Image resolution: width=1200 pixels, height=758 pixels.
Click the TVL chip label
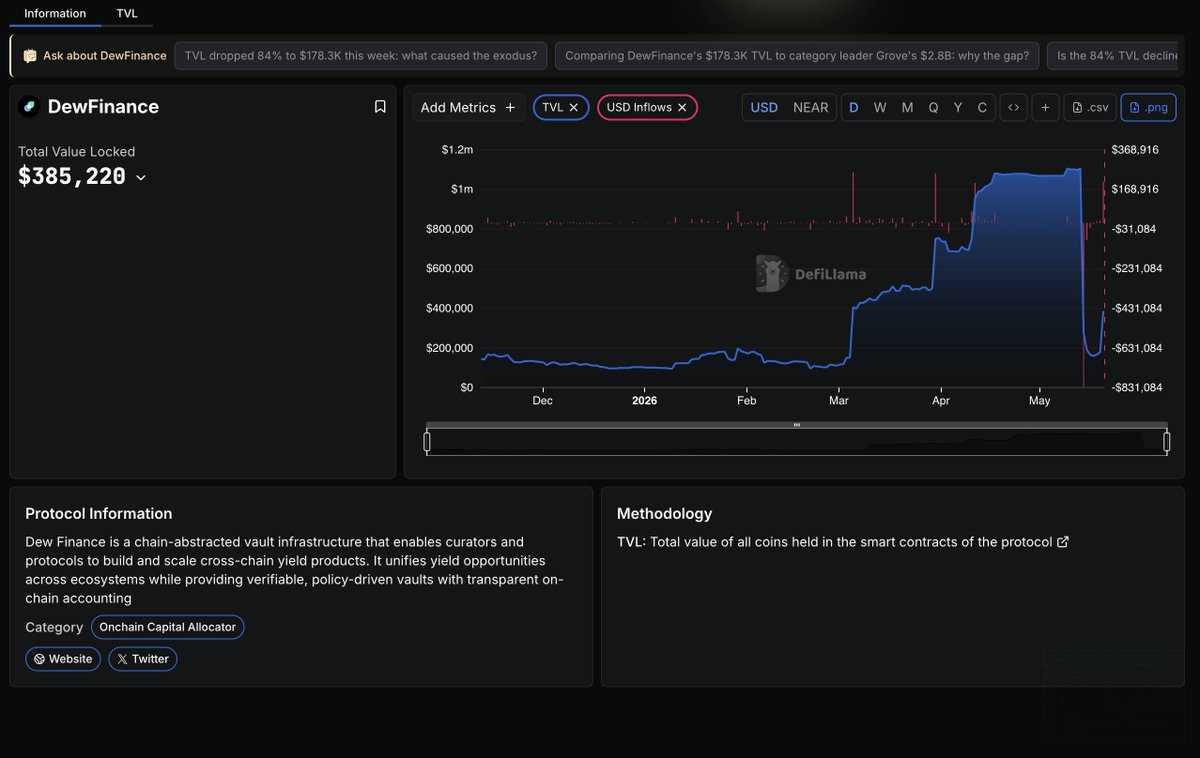(x=553, y=107)
